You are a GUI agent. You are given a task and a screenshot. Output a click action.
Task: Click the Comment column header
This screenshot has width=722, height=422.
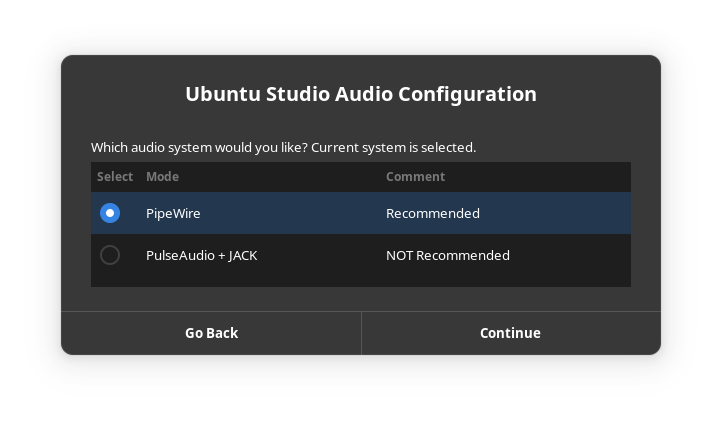tap(415, 177)
